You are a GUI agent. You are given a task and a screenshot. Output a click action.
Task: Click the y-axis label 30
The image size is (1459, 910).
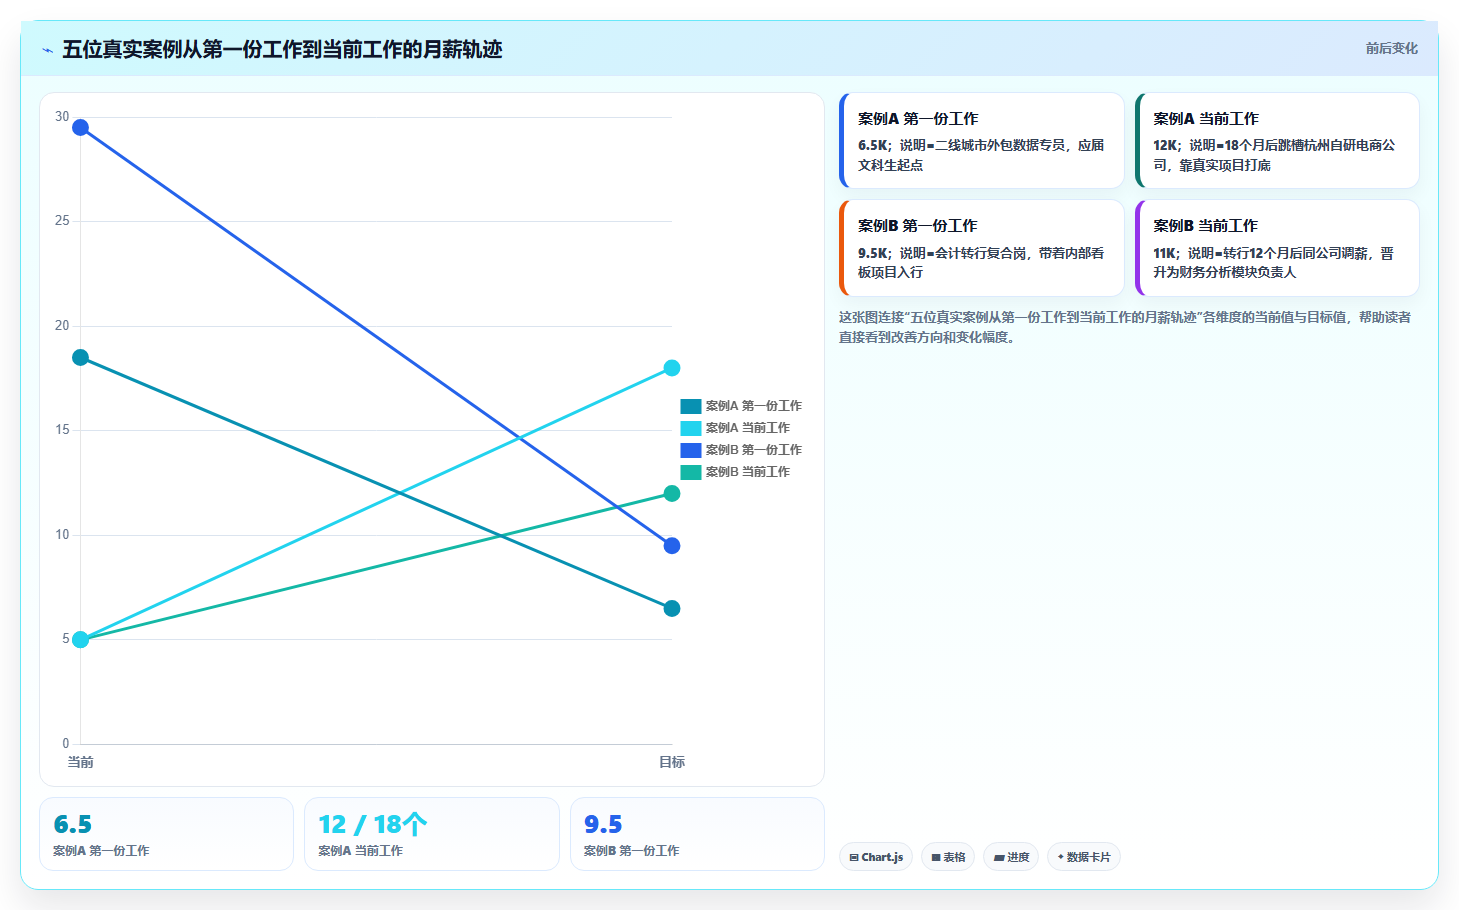coord(62,117)
